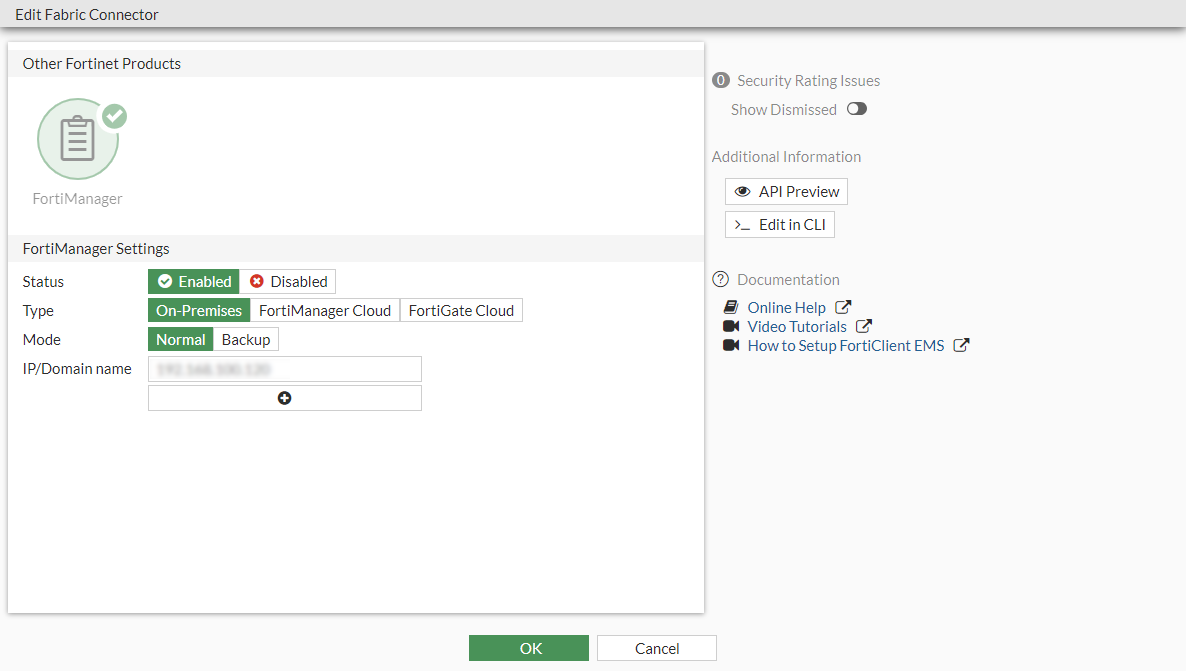Open the Online Help link
Viewport: 1186px width, 671px height.
786,308
